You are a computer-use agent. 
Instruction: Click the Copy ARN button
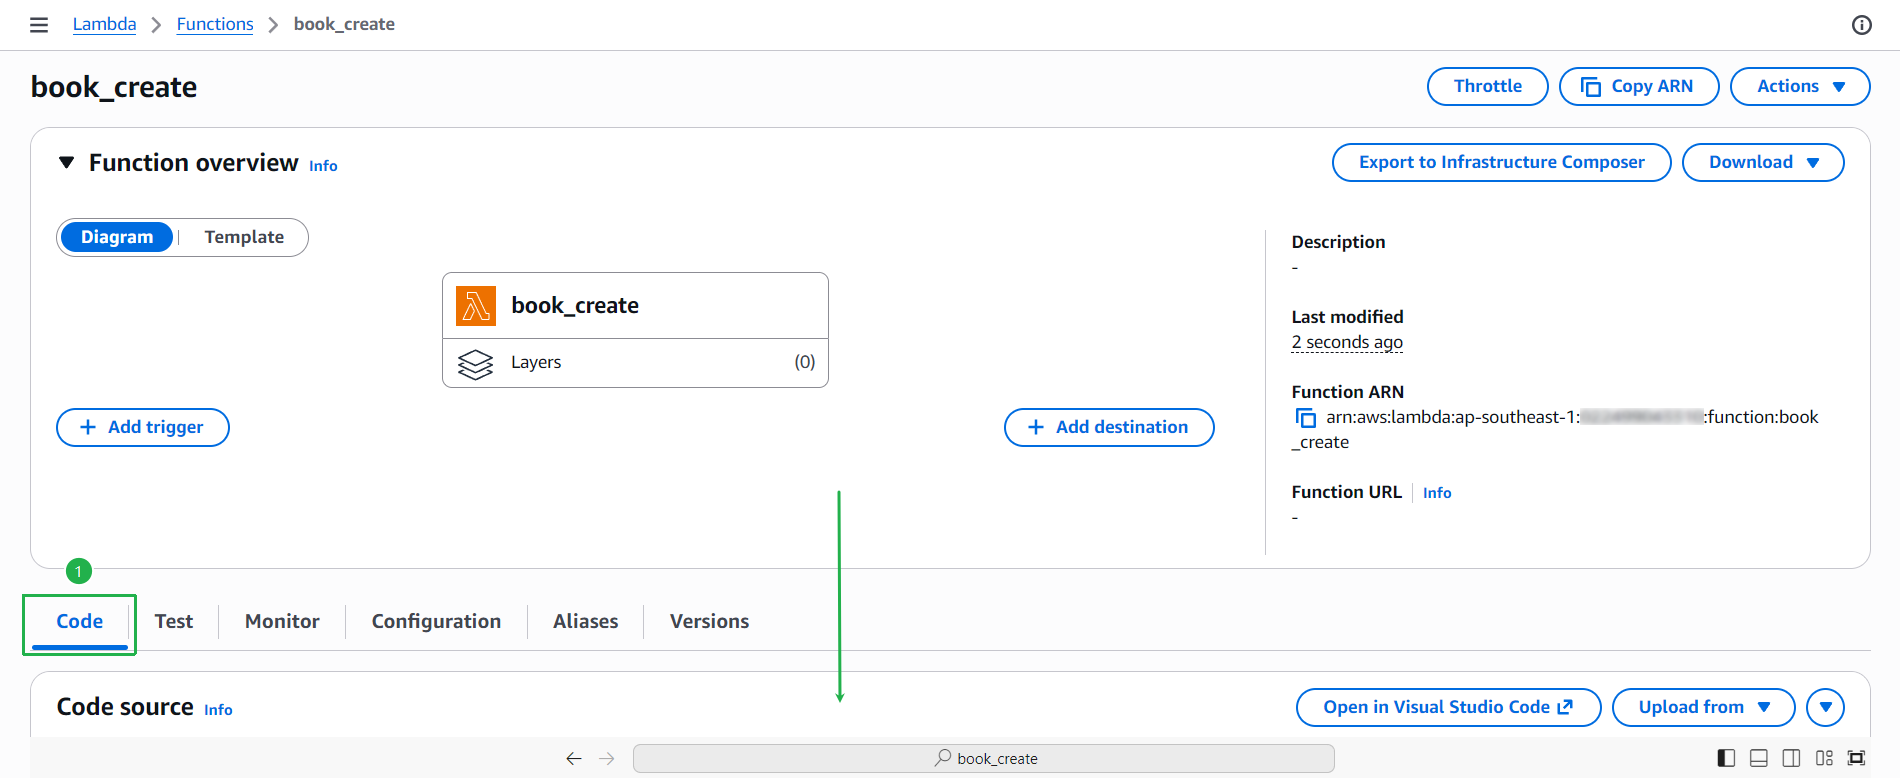pyautogui.click(x=1639, y=86)
